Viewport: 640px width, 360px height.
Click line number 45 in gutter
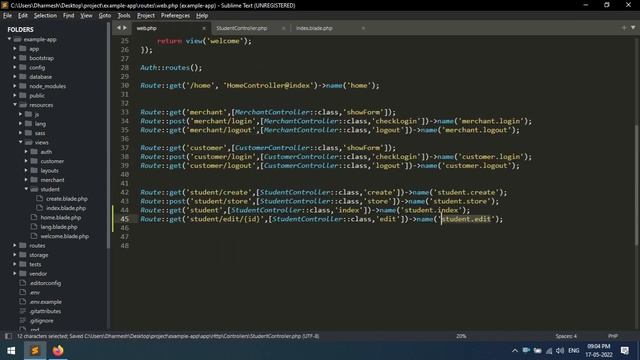[x=124, y=219]
